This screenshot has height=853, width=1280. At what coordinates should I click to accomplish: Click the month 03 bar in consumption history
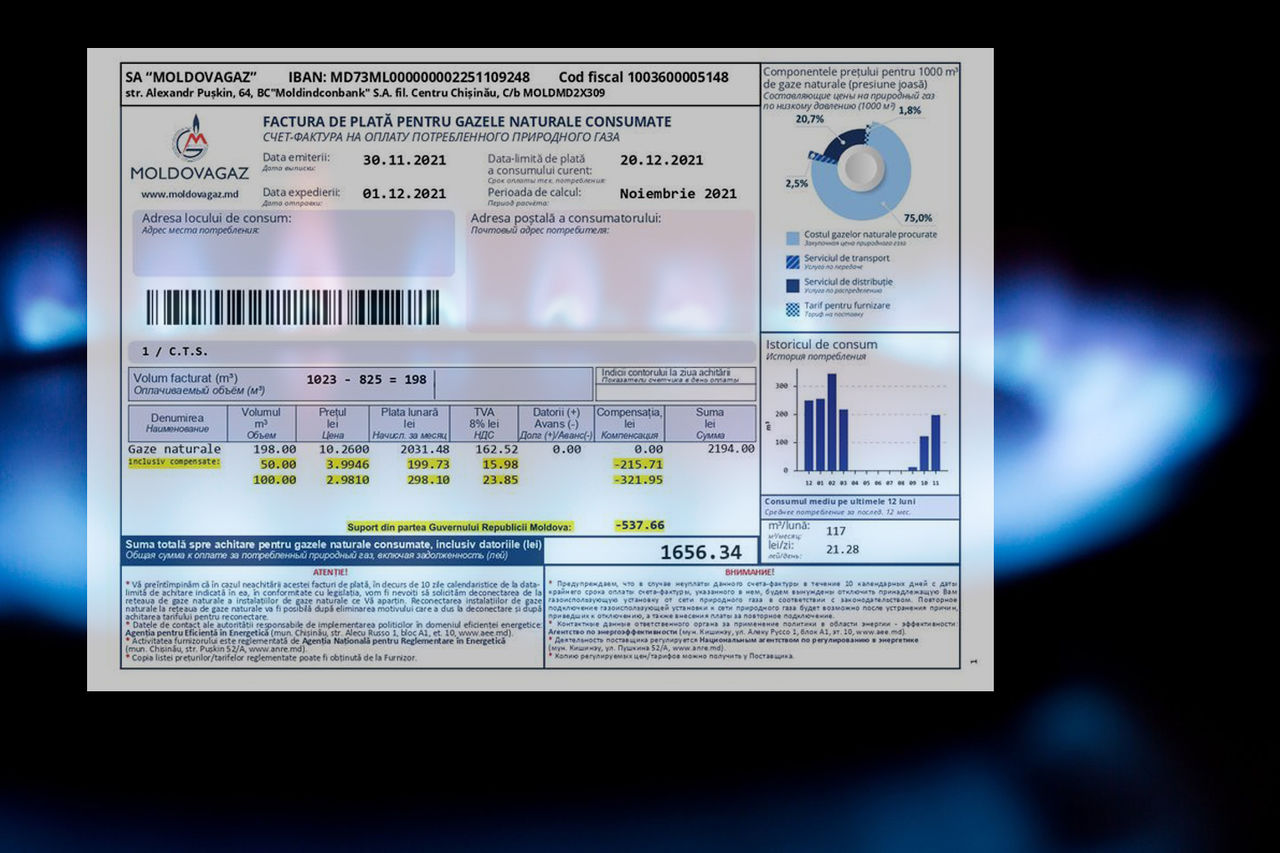pyautogui.click(x=843, y=440)
